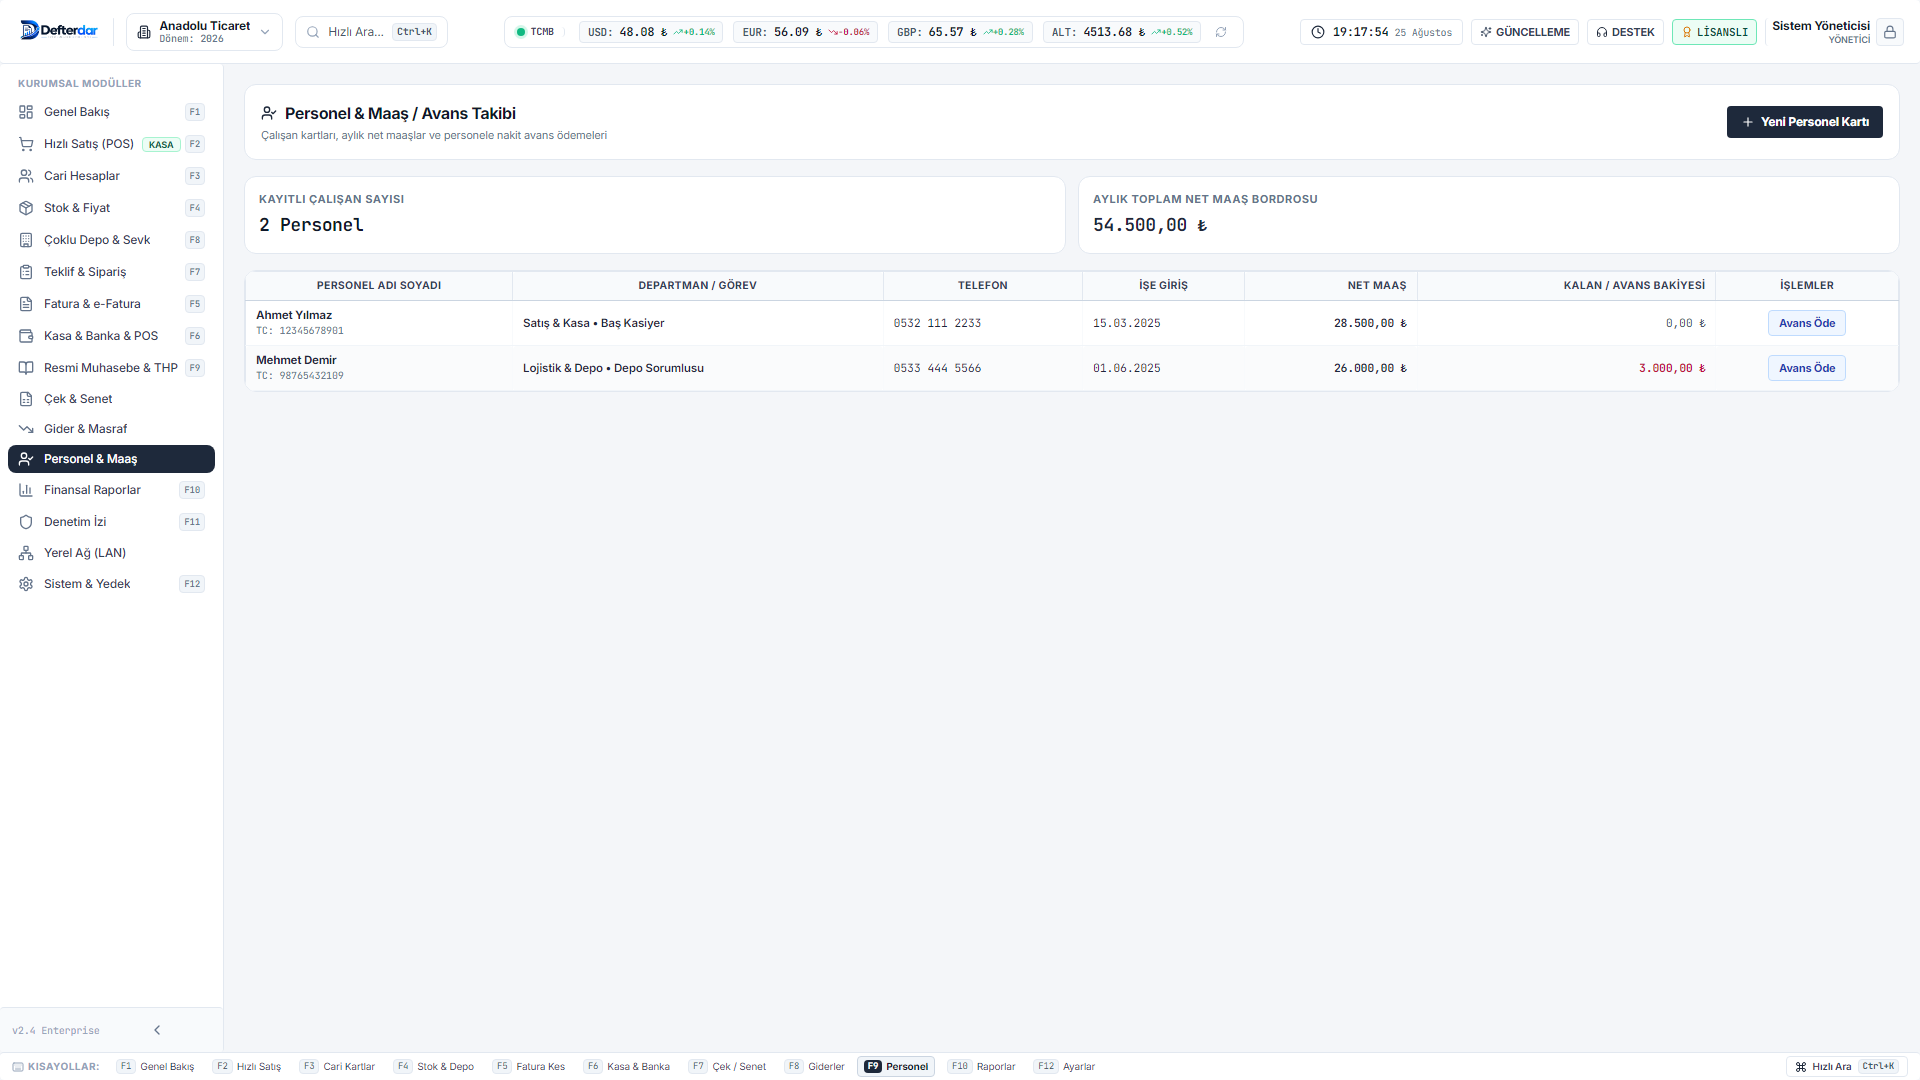
Task: Click the Personel & Maaş sidebar icon
Action: click(x=26, y=459)
